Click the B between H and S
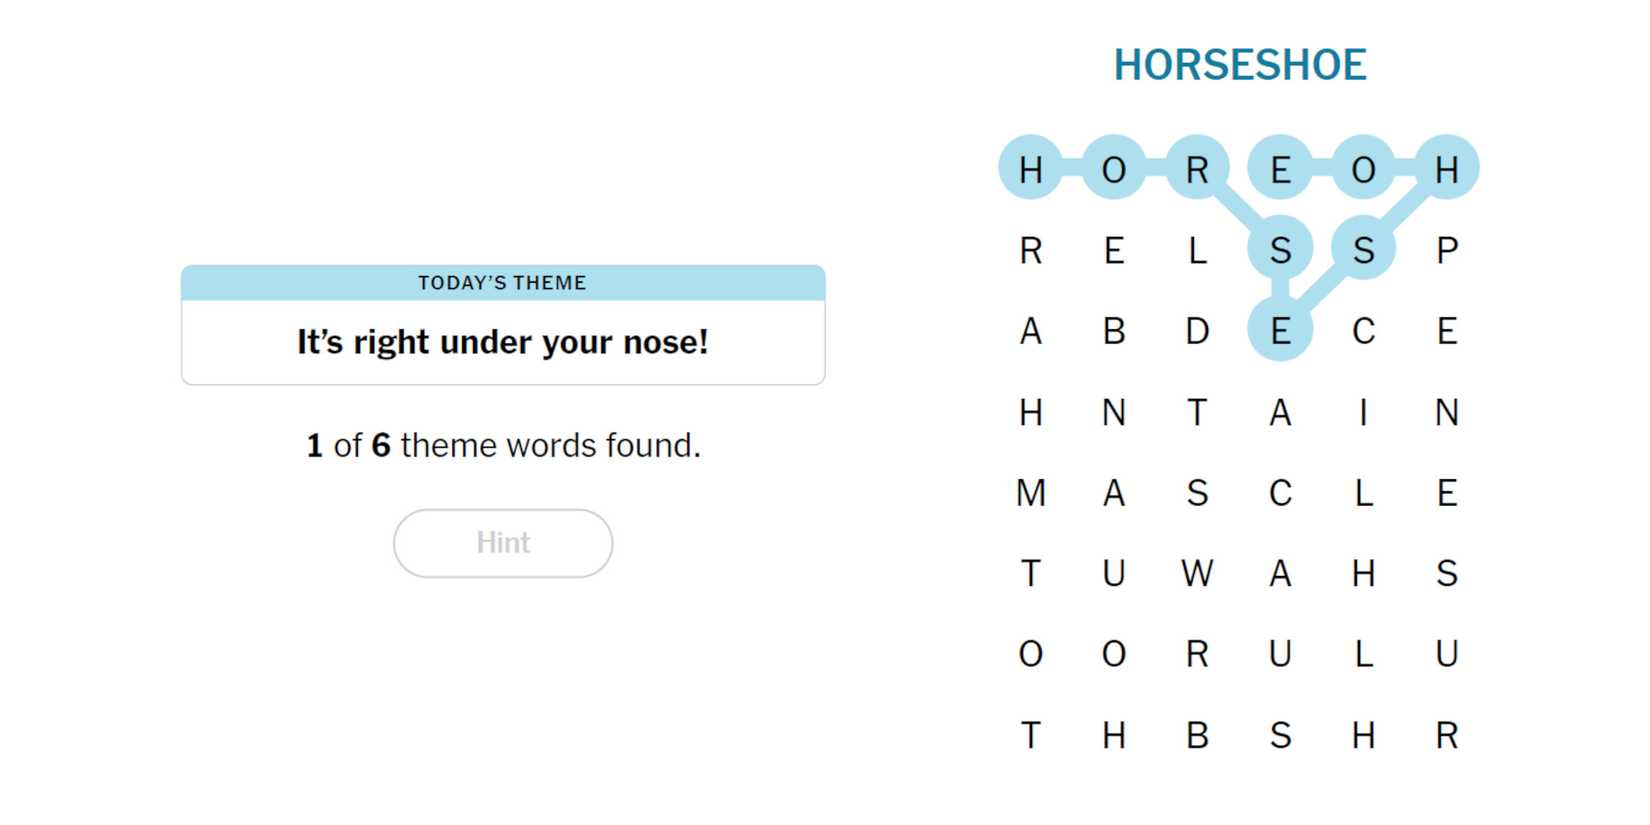Viewport: 1650px width, 825px height. click(1197, 736)
